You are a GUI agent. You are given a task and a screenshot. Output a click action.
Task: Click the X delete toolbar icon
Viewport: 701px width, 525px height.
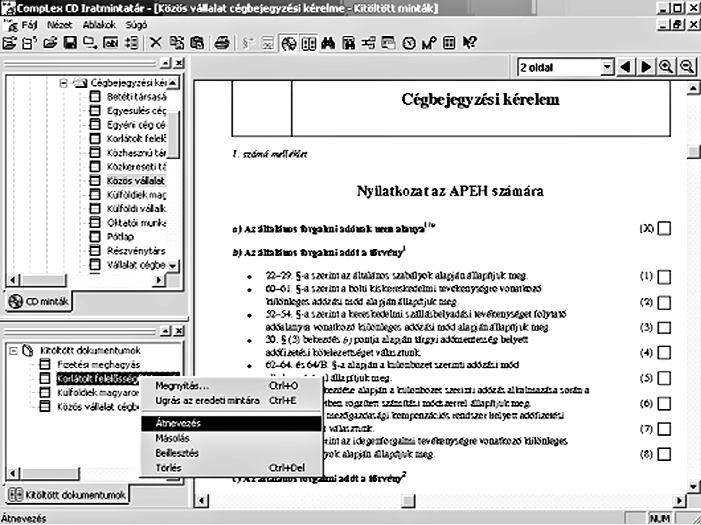coord(156,43)
